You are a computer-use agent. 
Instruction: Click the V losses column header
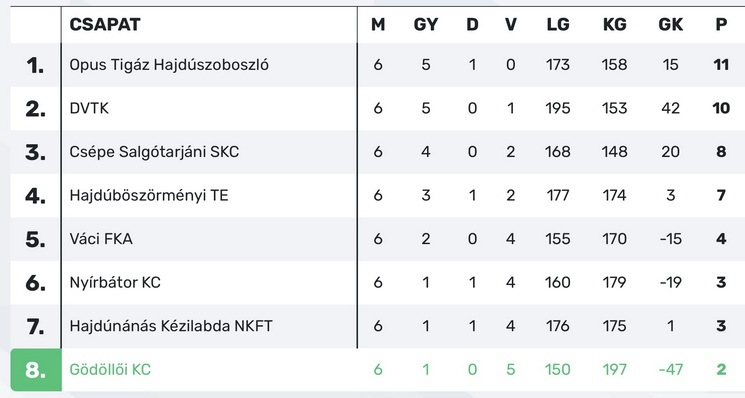[x=511, y=25]
